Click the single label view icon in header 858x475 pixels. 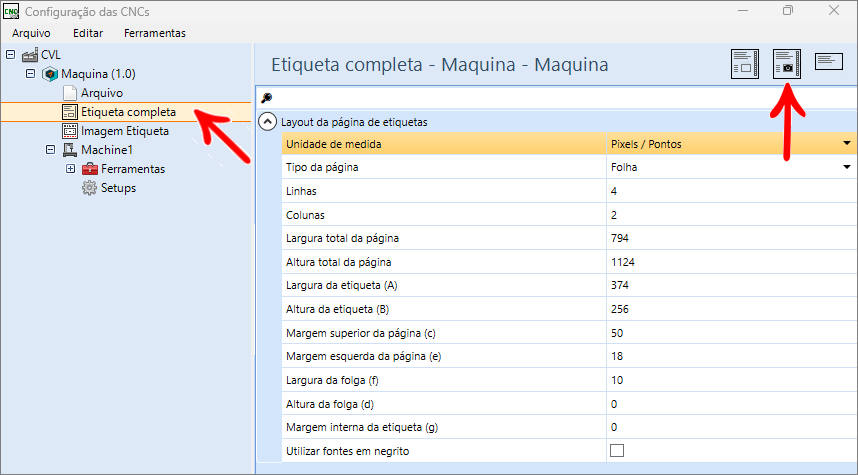829,61
